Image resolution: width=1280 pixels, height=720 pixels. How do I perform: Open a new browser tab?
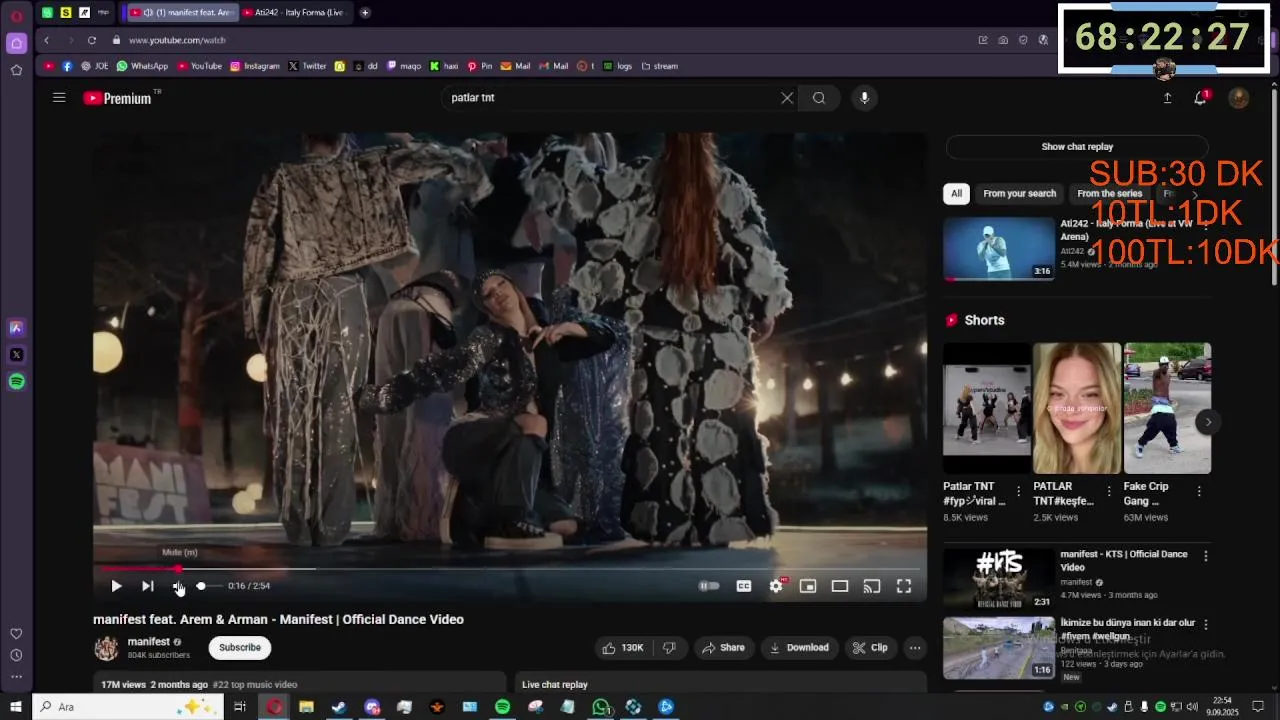(x=365, y=12)
